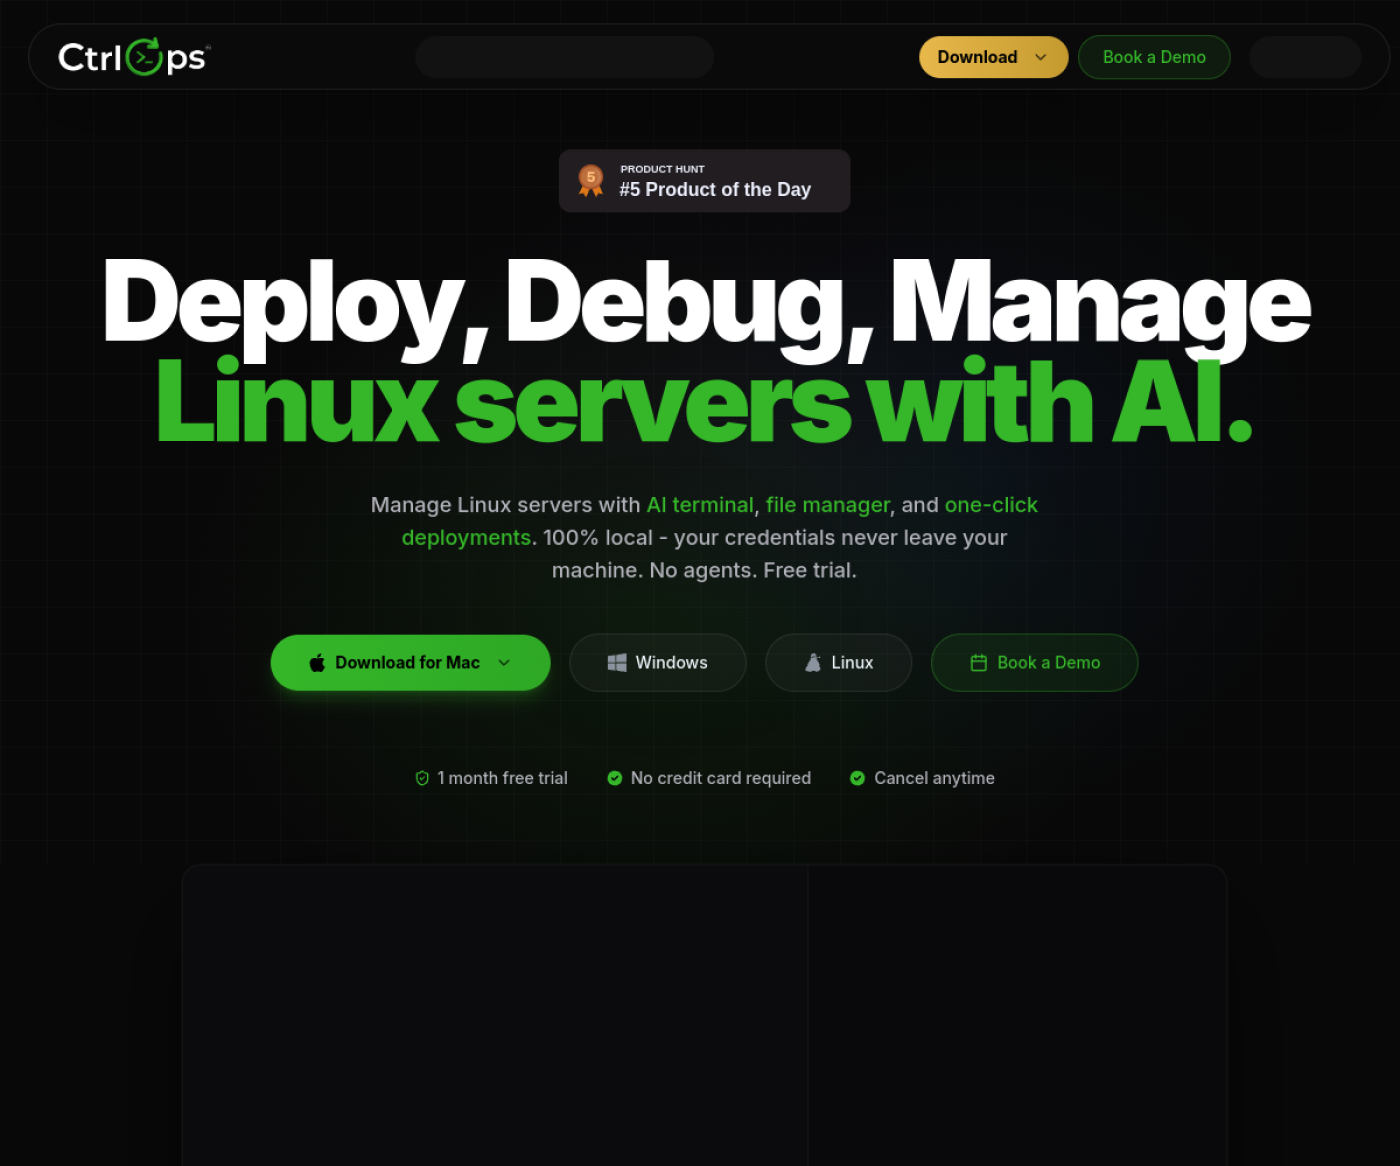Click the #5 Product of the Day badge
The height and width of the screenshot is (1166, 1400).
[x=705, y=181]
